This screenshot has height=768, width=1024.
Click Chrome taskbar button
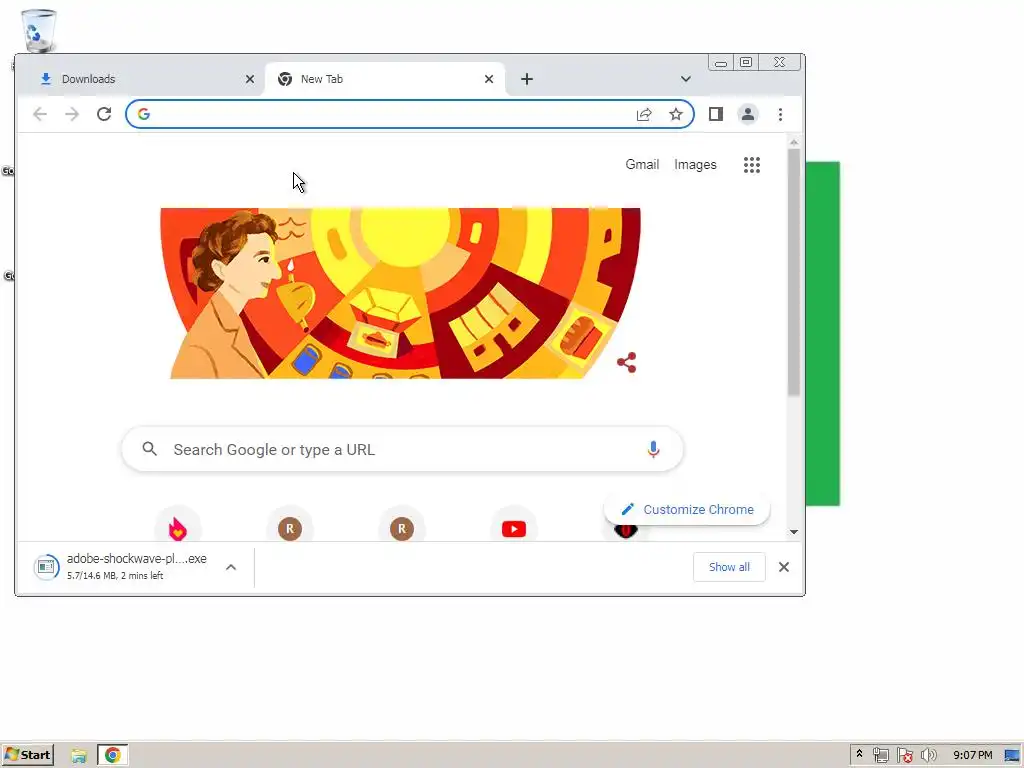pyautogui.click(x=113, y=756)
